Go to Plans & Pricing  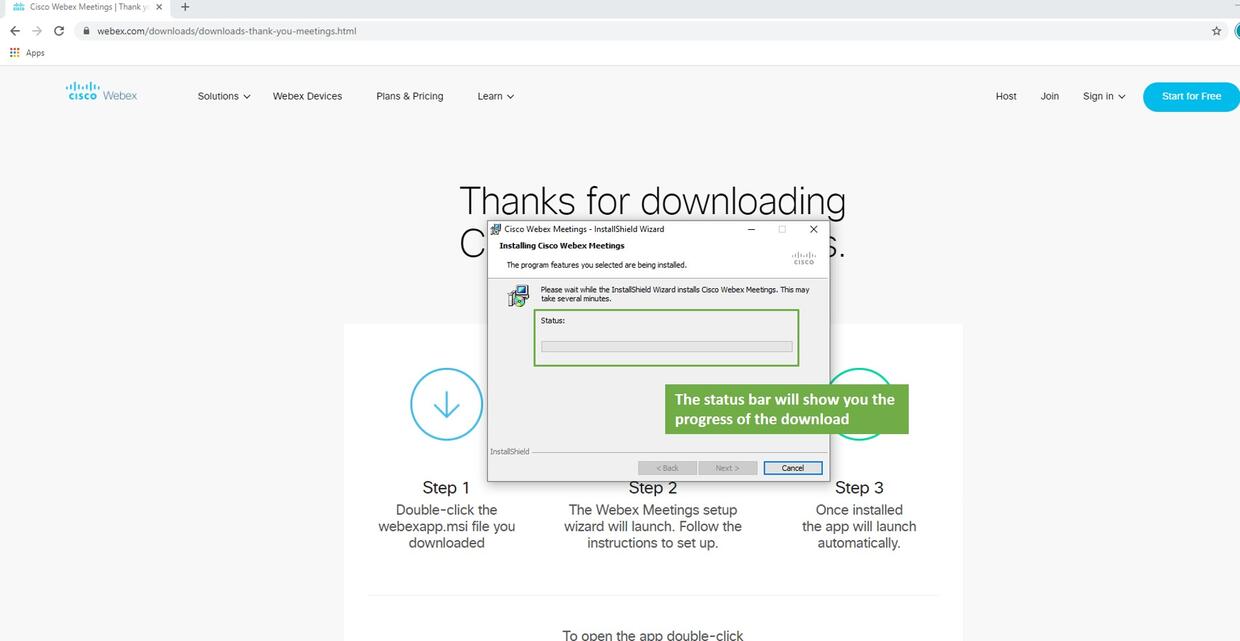pyautogui.click(x=409, y=96)
